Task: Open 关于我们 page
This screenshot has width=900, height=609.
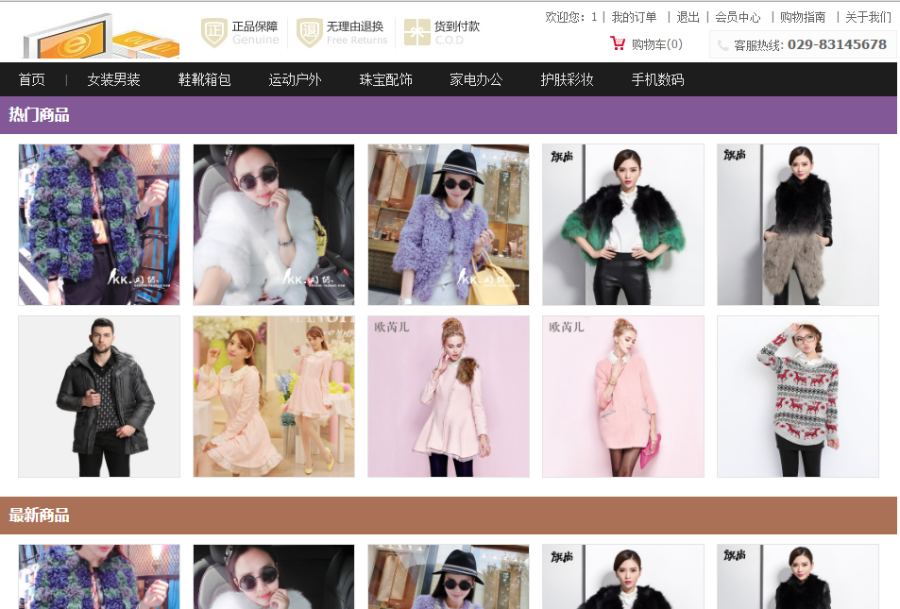Action: point(868,17)
